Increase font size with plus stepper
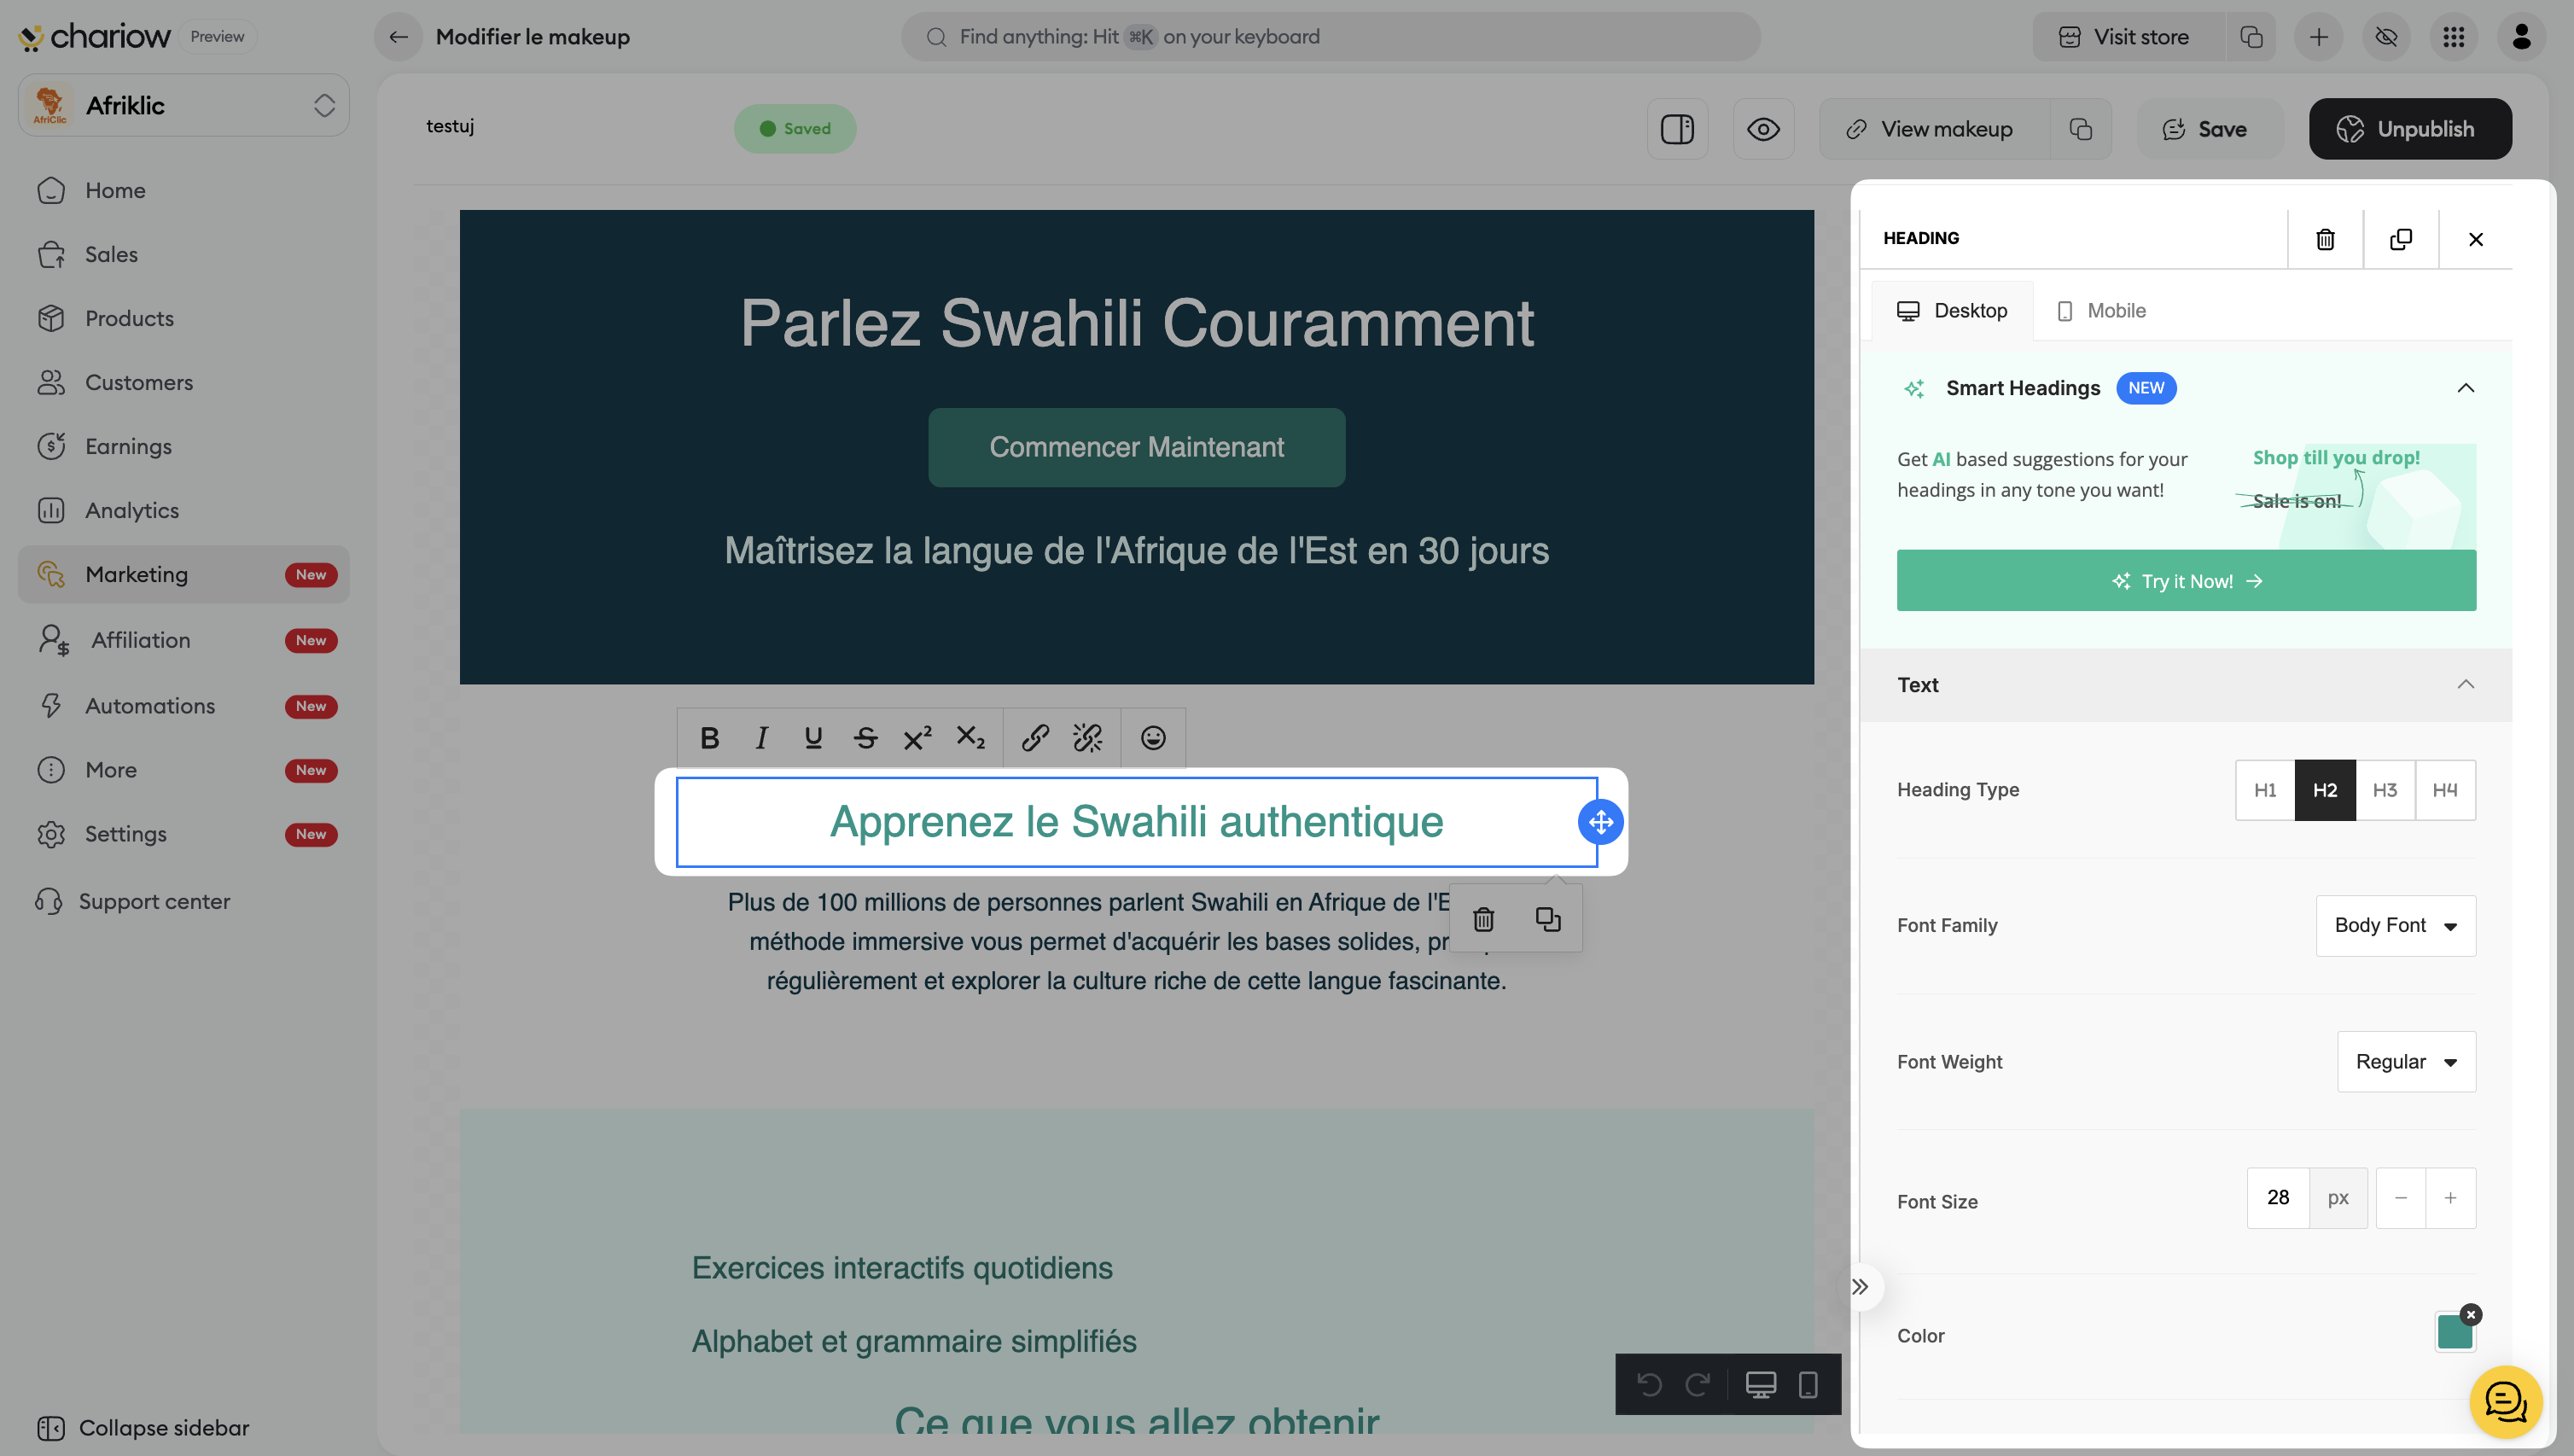2574x1456 pixels. click(2450, 1198)
